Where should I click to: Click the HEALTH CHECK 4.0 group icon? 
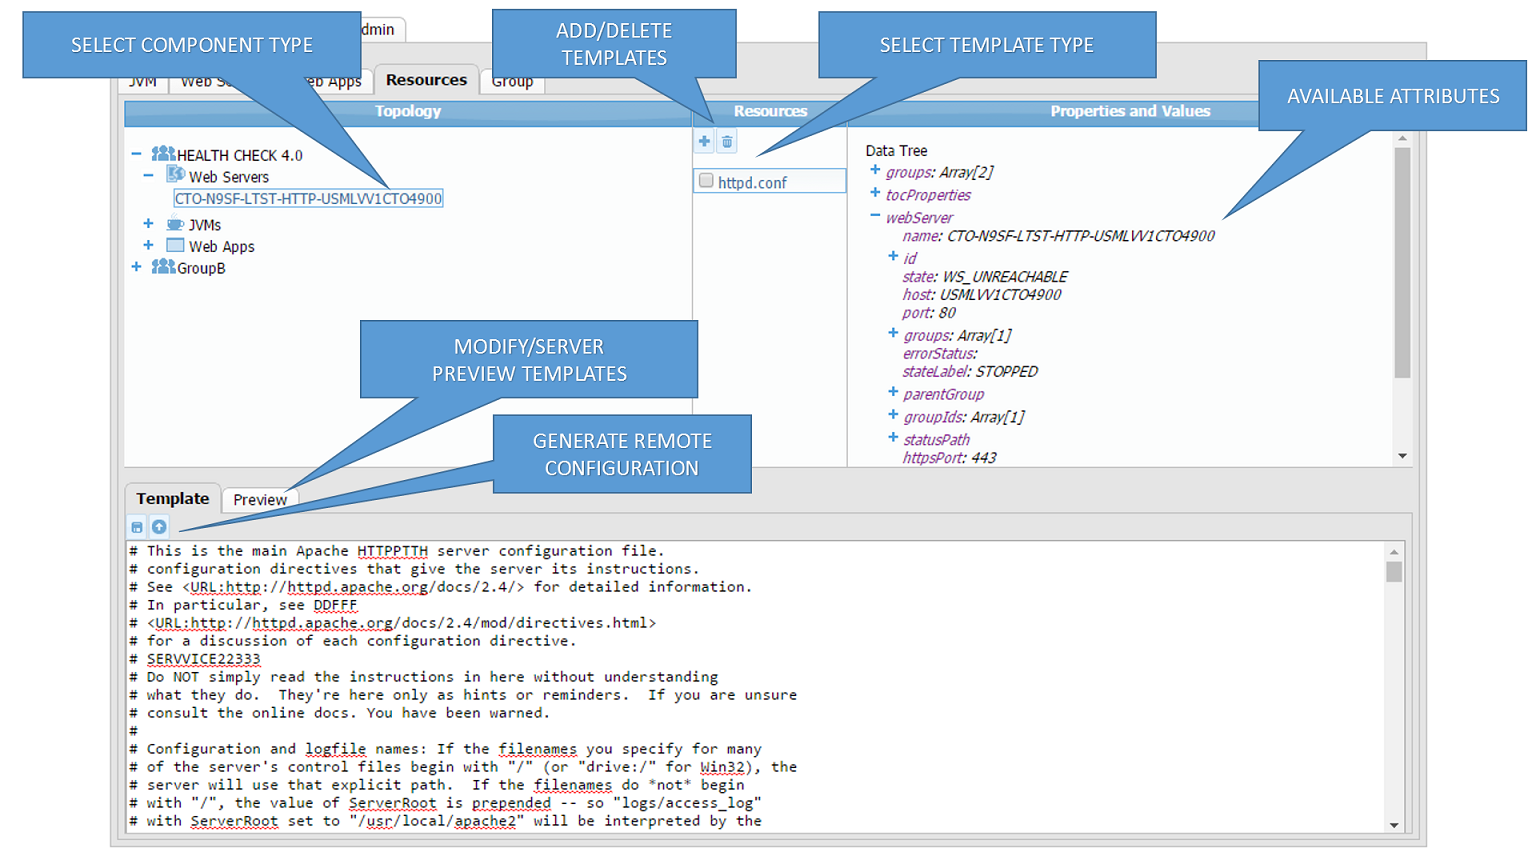pyautogui.click(x=163, y=154)
